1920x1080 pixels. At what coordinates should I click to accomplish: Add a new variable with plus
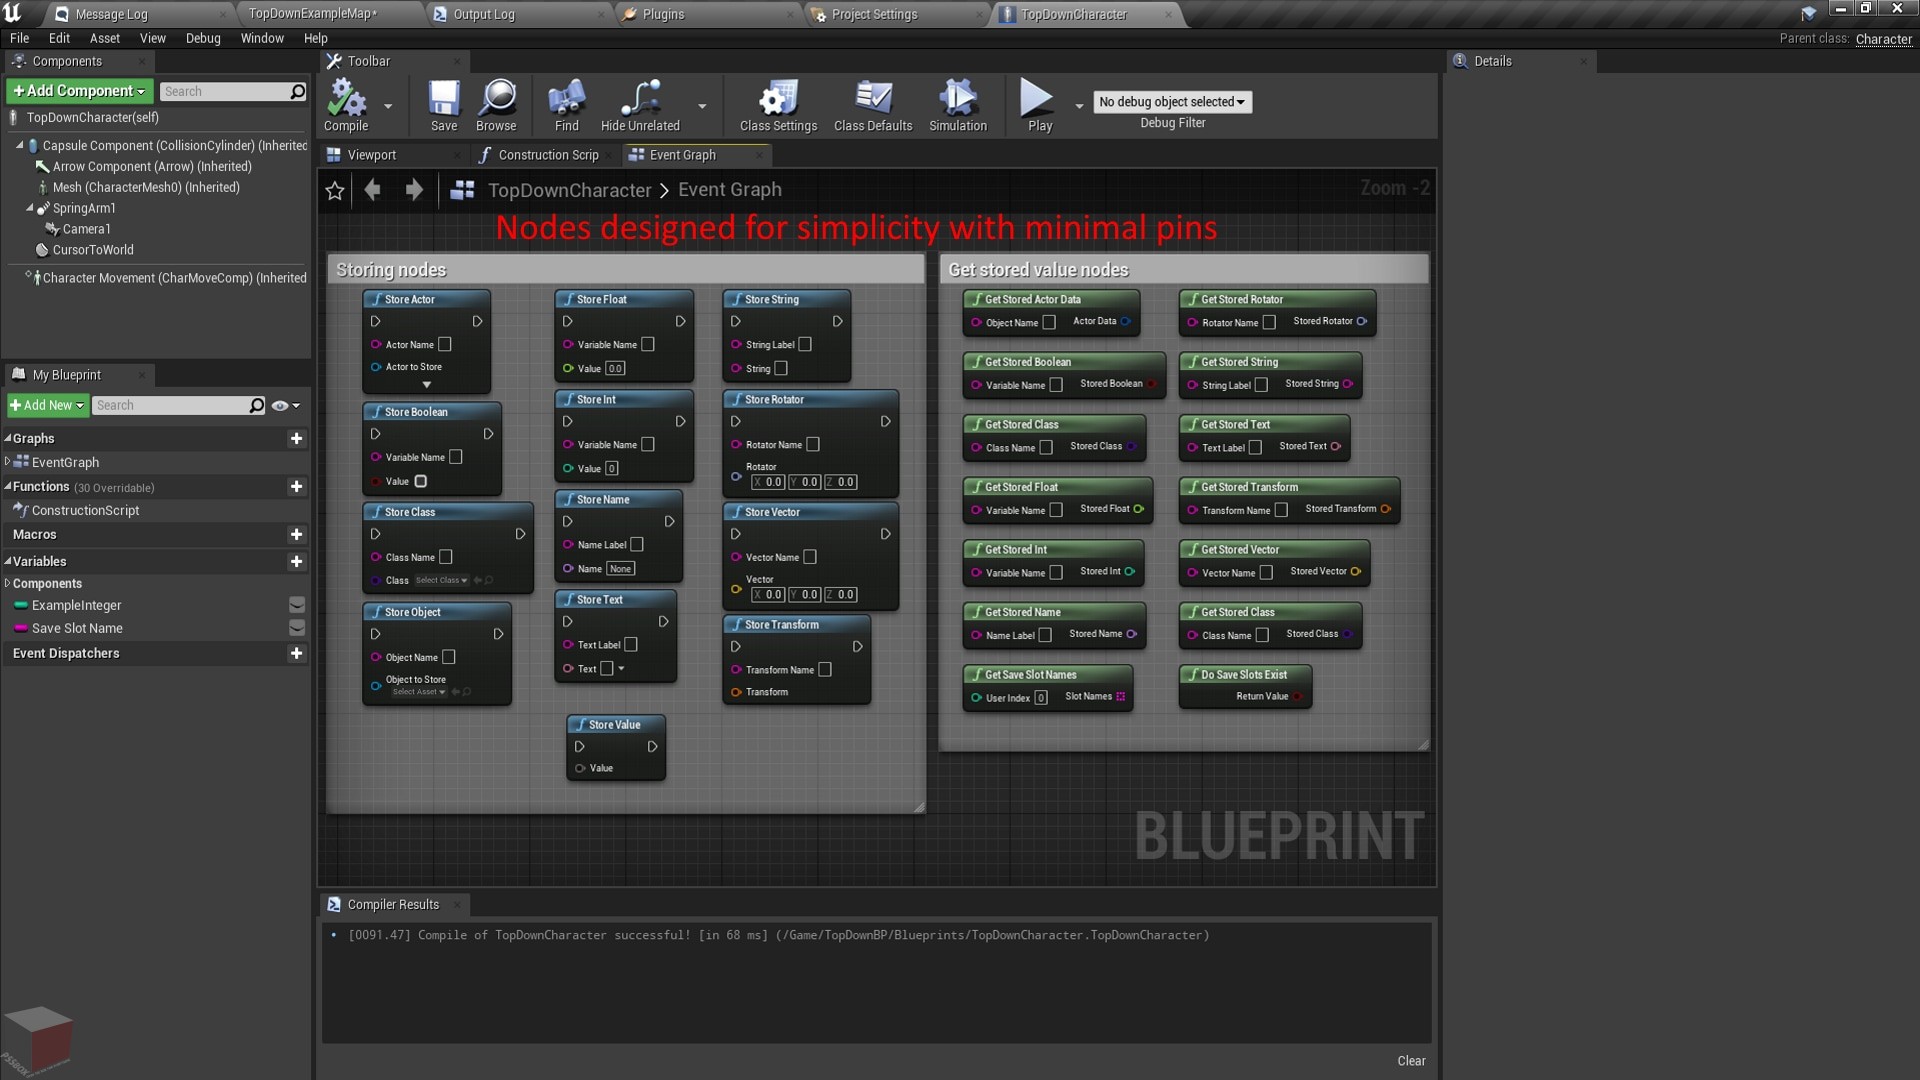tap(296, 561)
